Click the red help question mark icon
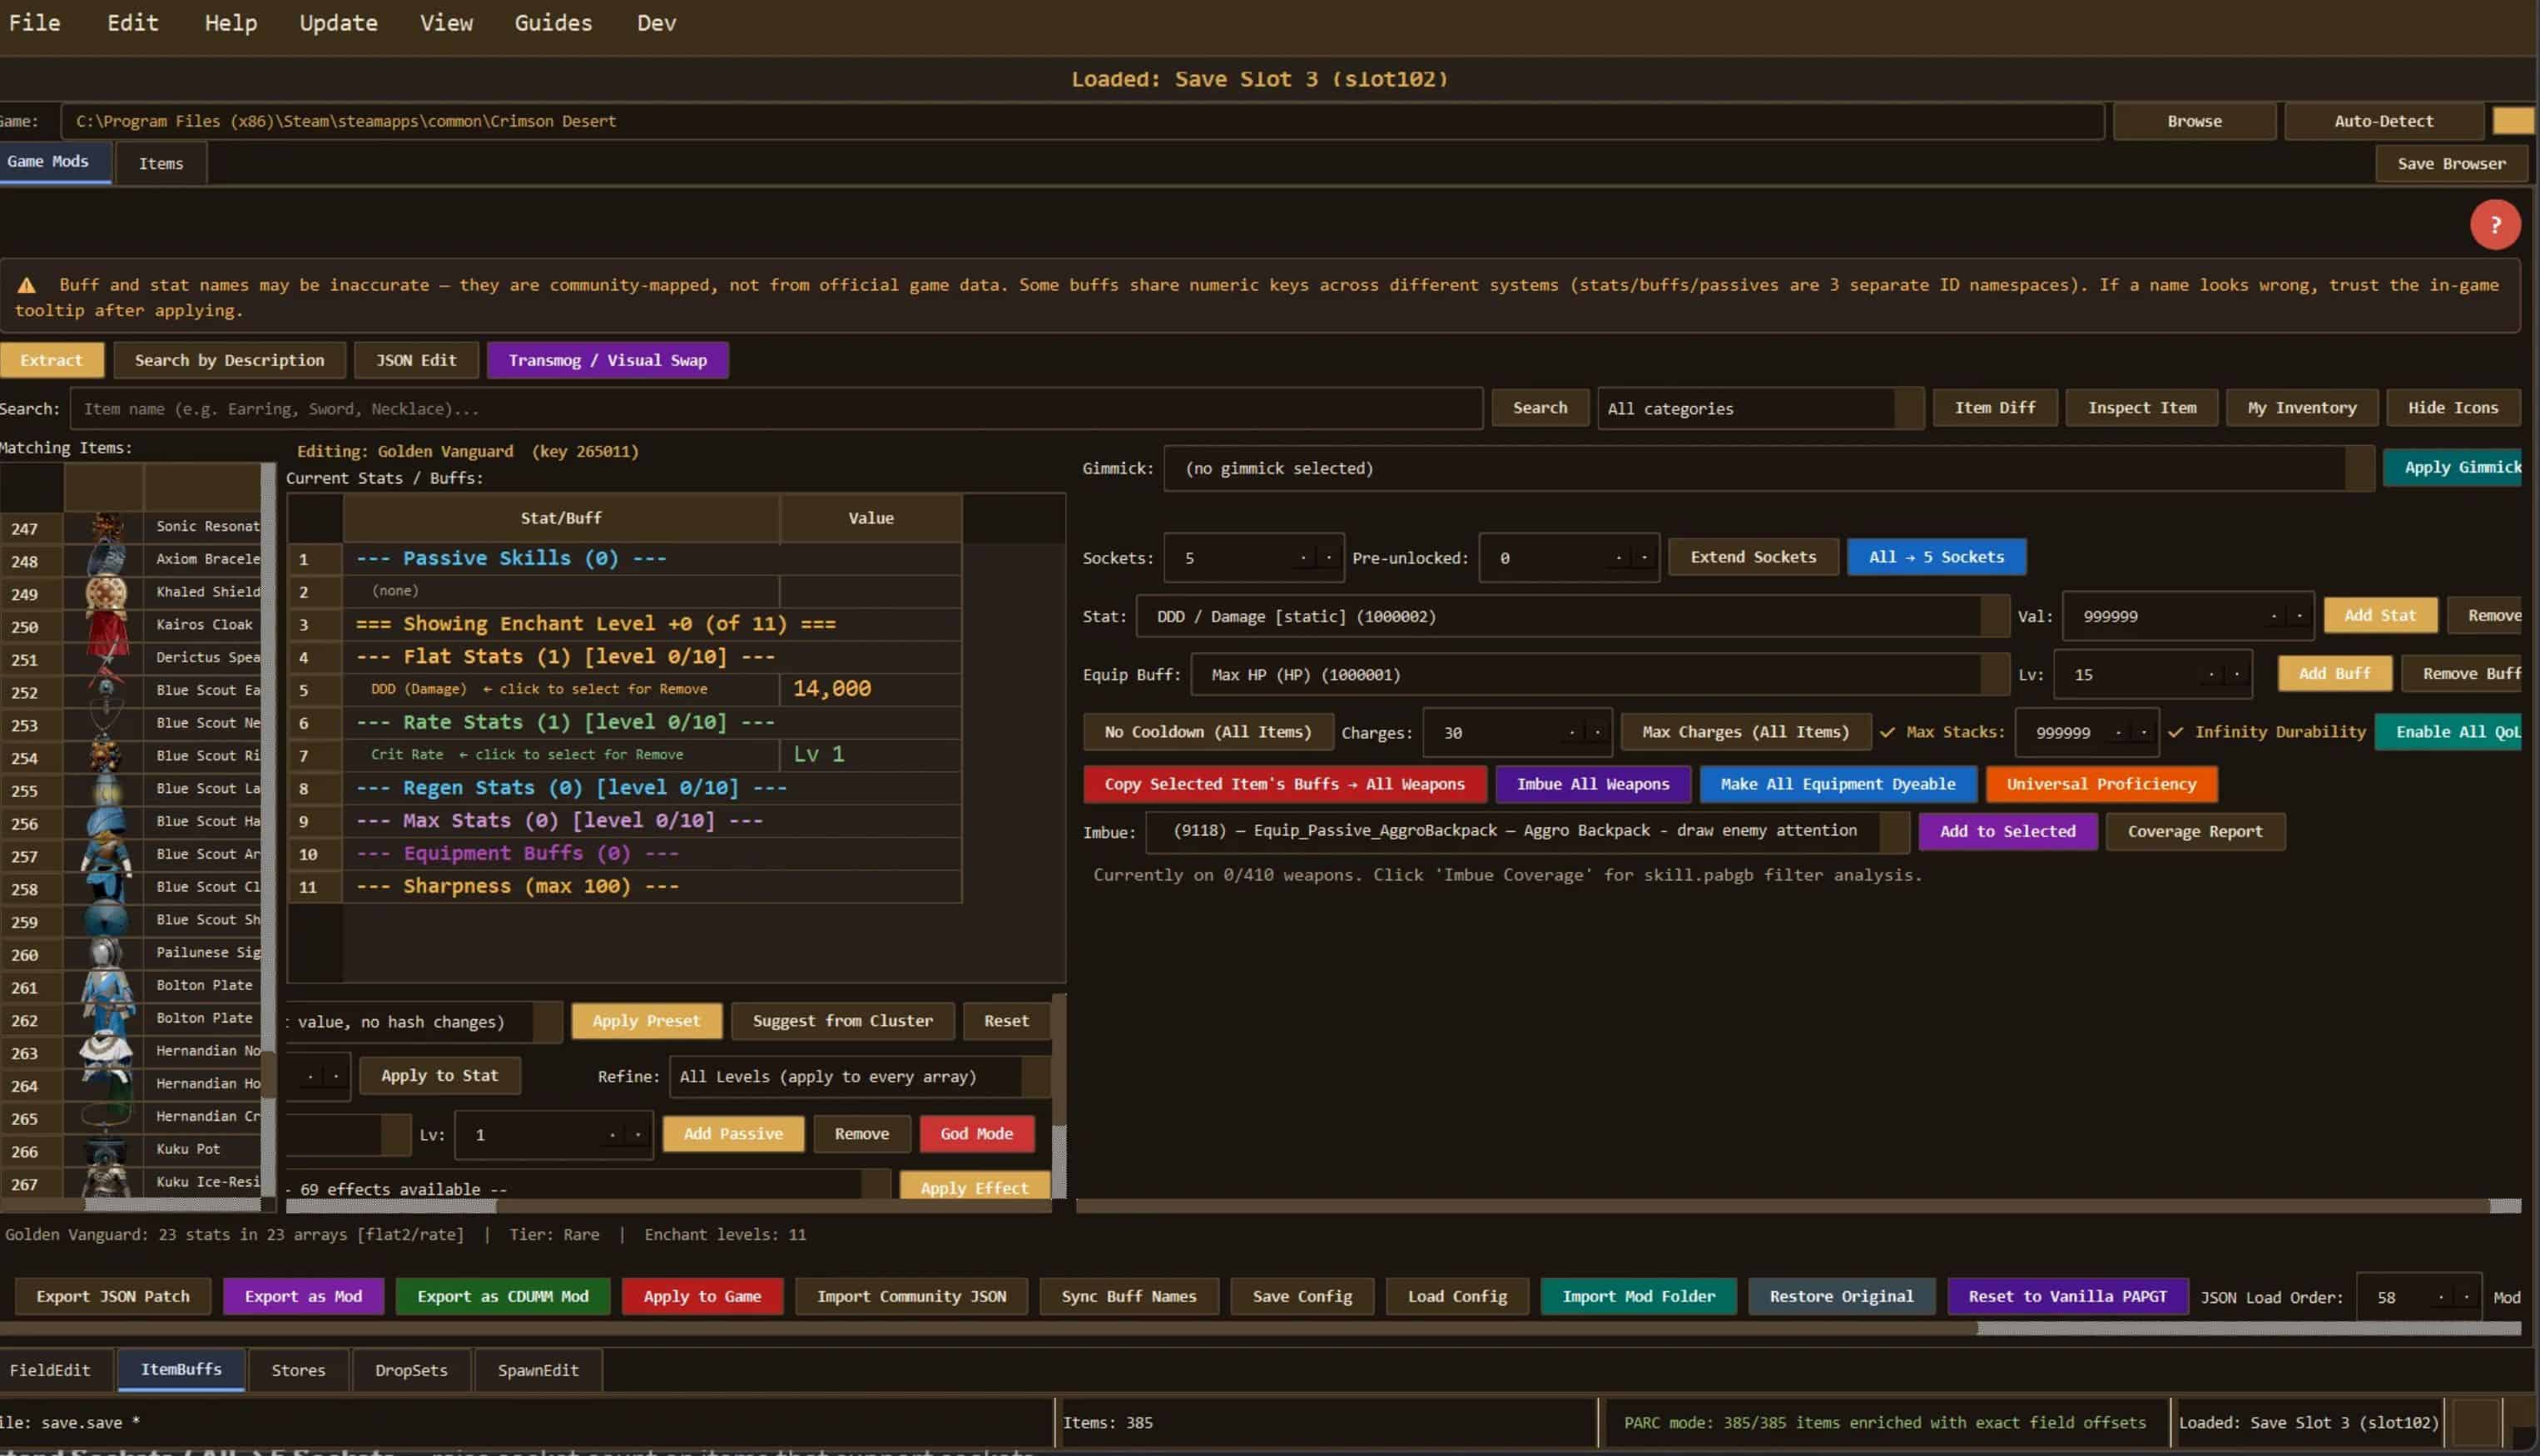Viewport: 2540px width, 1456px height. tap(2494, 225)
